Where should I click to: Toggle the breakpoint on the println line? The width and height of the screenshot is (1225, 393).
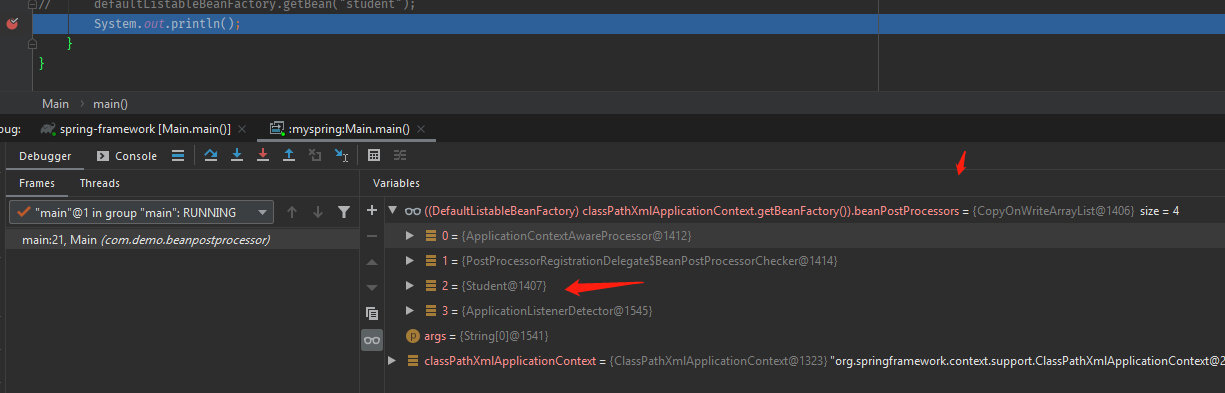12,24
